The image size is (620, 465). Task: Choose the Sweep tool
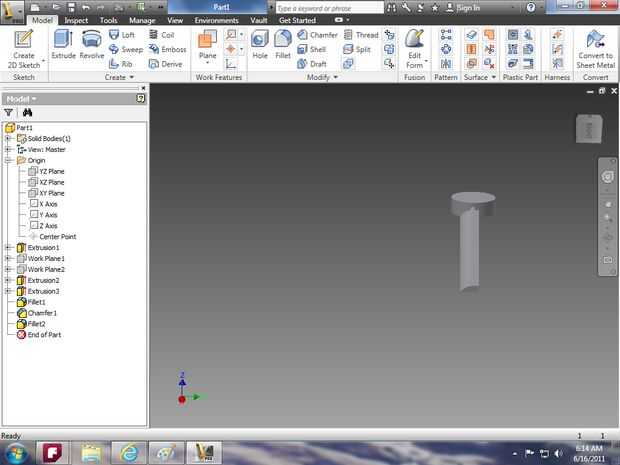pyautogui.click(x=126, y=49)
